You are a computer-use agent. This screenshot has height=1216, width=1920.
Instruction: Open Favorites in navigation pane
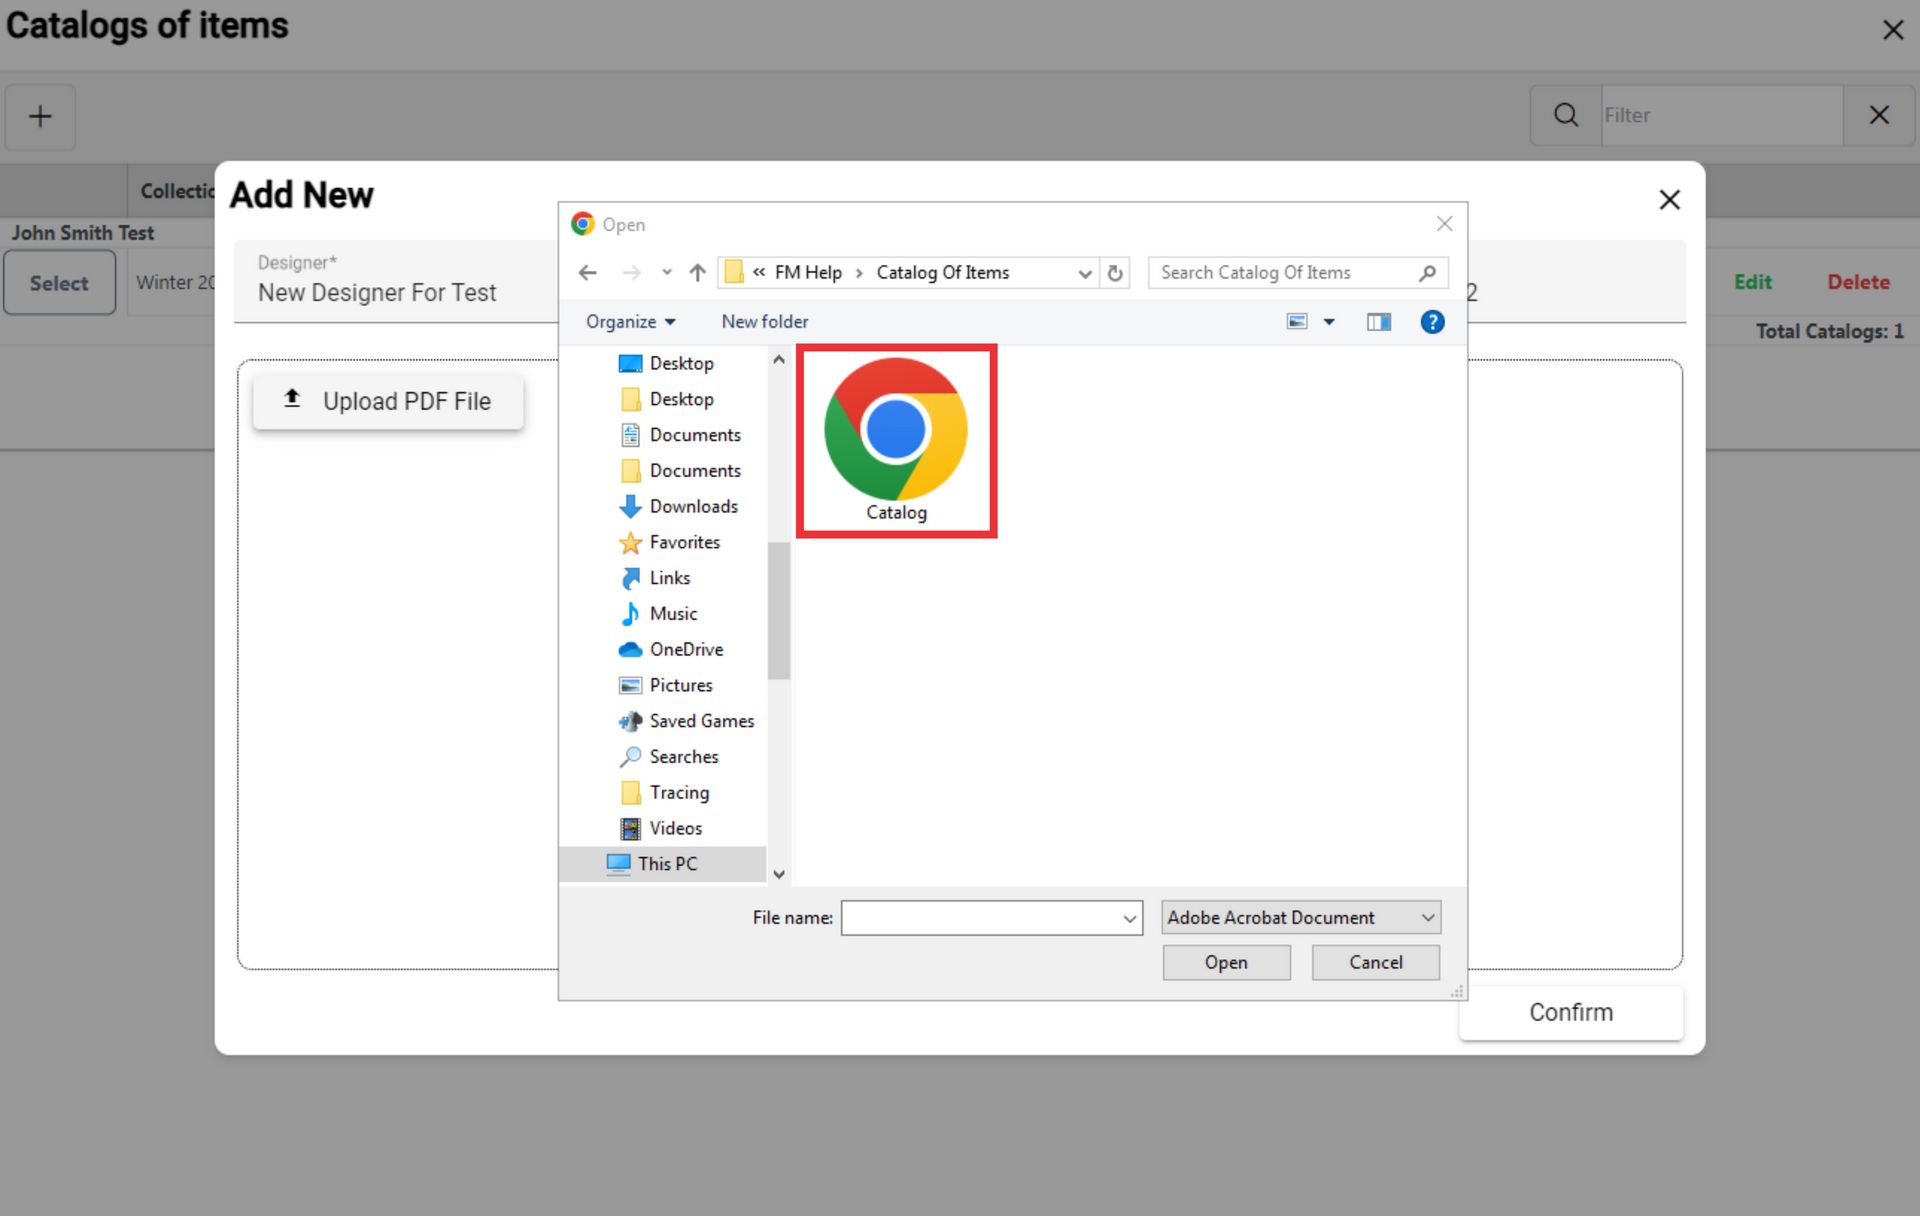click(669, 542)
